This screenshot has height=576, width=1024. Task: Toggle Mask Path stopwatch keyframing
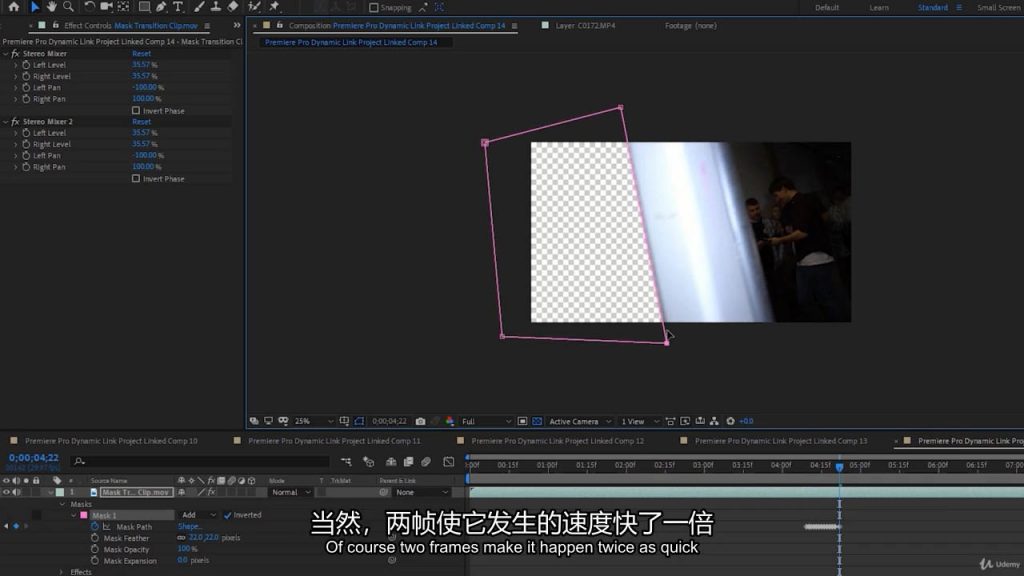[x=95, y=526]
